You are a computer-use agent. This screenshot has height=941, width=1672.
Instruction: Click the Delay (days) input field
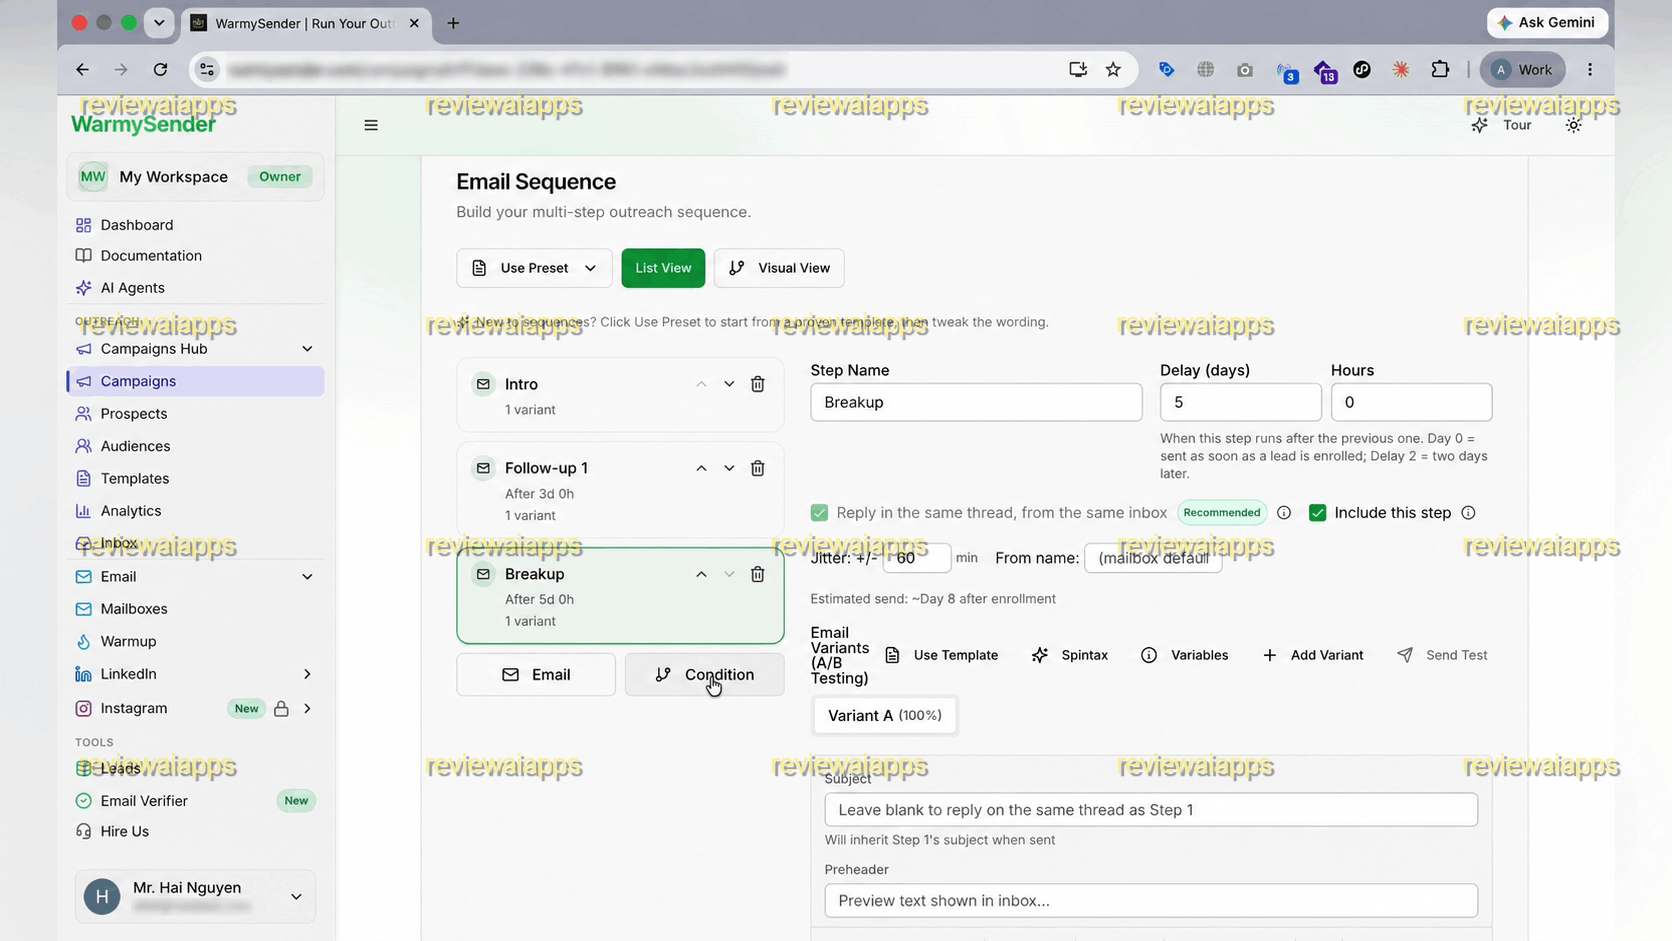(1240, 402)
